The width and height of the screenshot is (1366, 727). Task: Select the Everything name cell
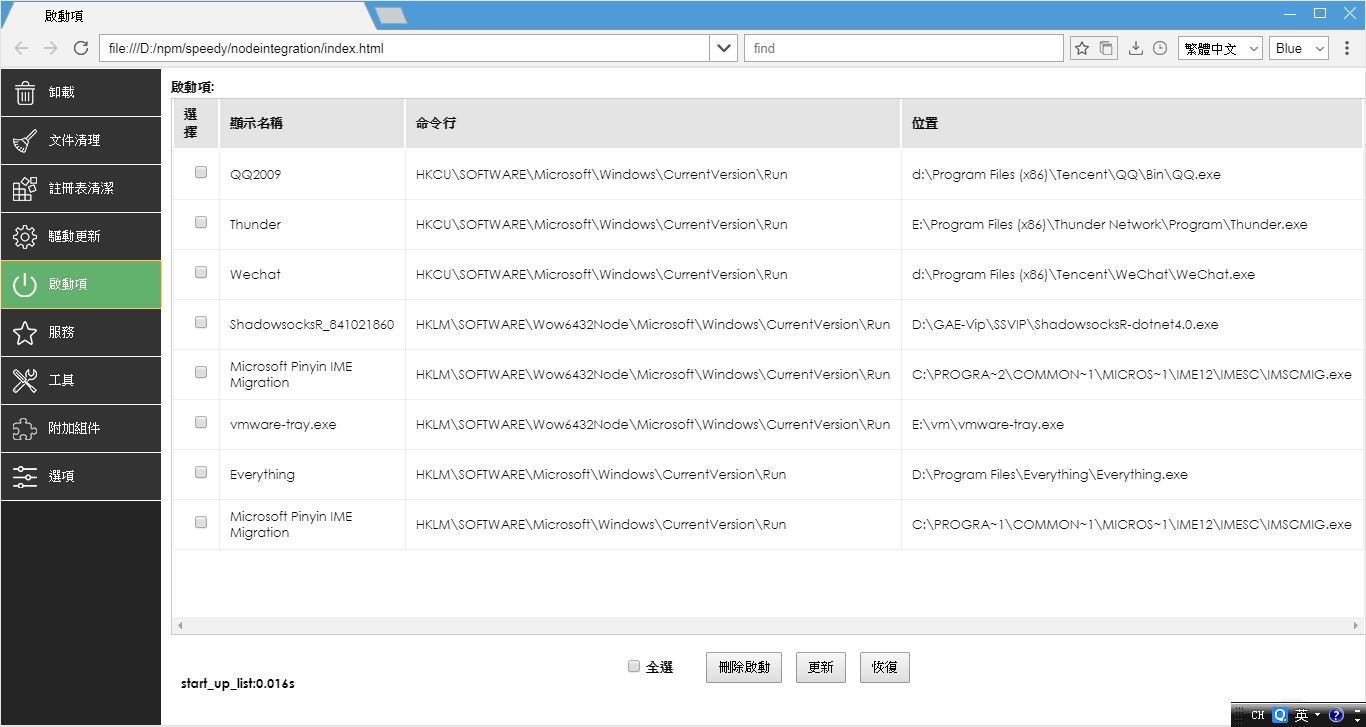[312, 474]
